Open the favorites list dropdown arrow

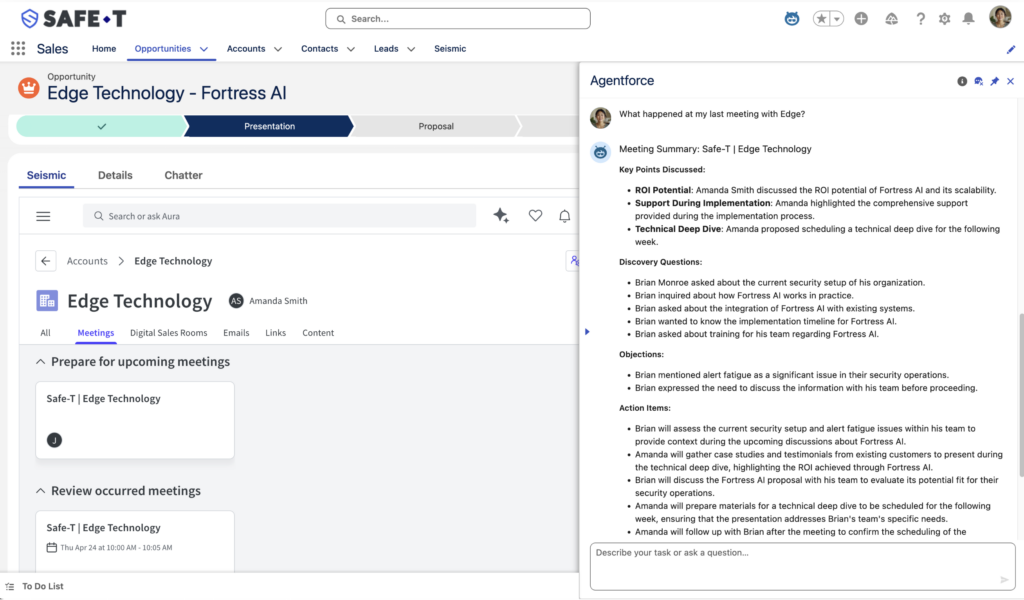click(836, 19)
